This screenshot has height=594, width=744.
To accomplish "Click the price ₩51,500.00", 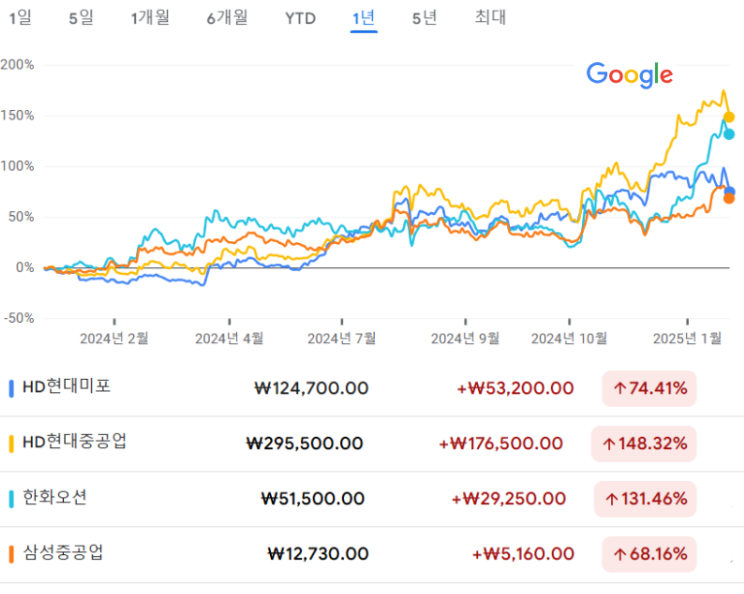I will [x=313, y=499].
